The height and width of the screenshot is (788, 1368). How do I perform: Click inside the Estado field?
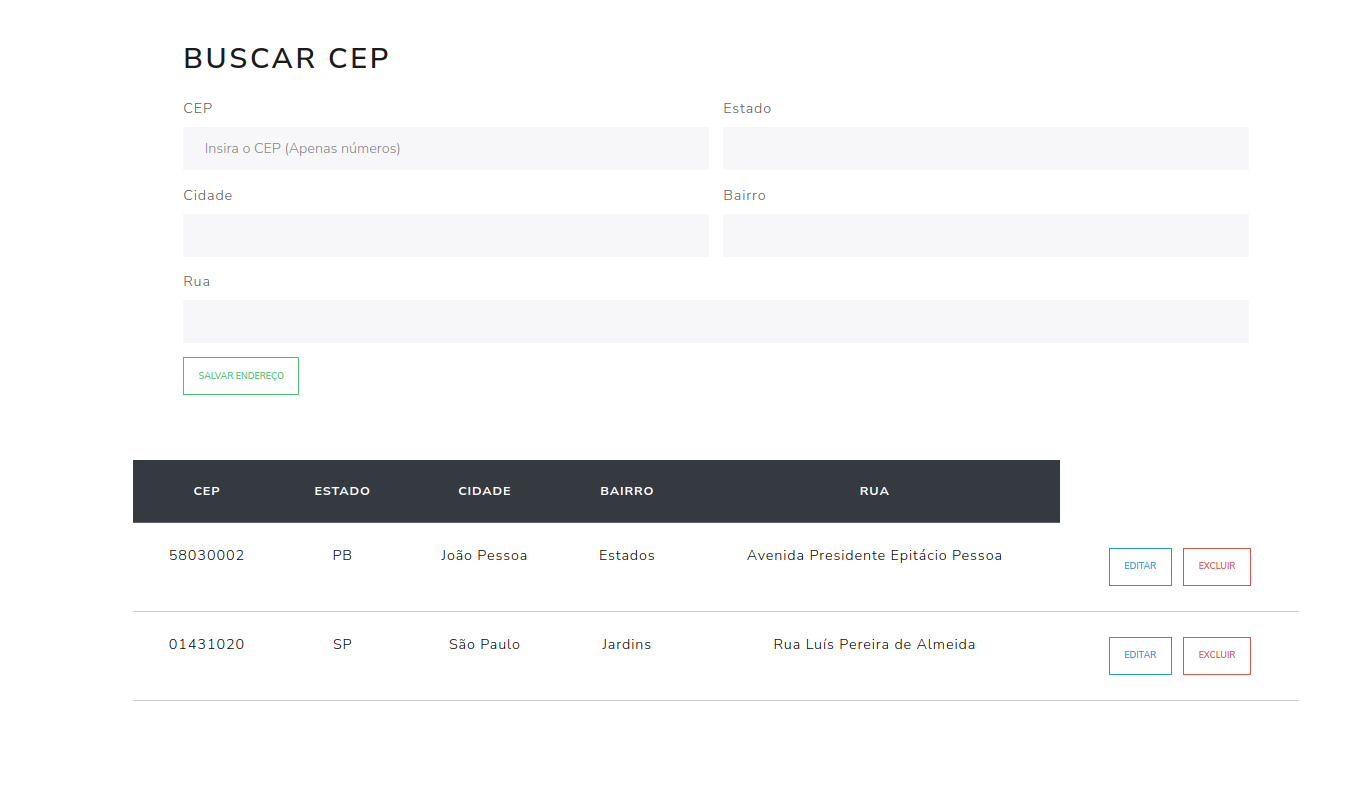(x=985, y=148)
